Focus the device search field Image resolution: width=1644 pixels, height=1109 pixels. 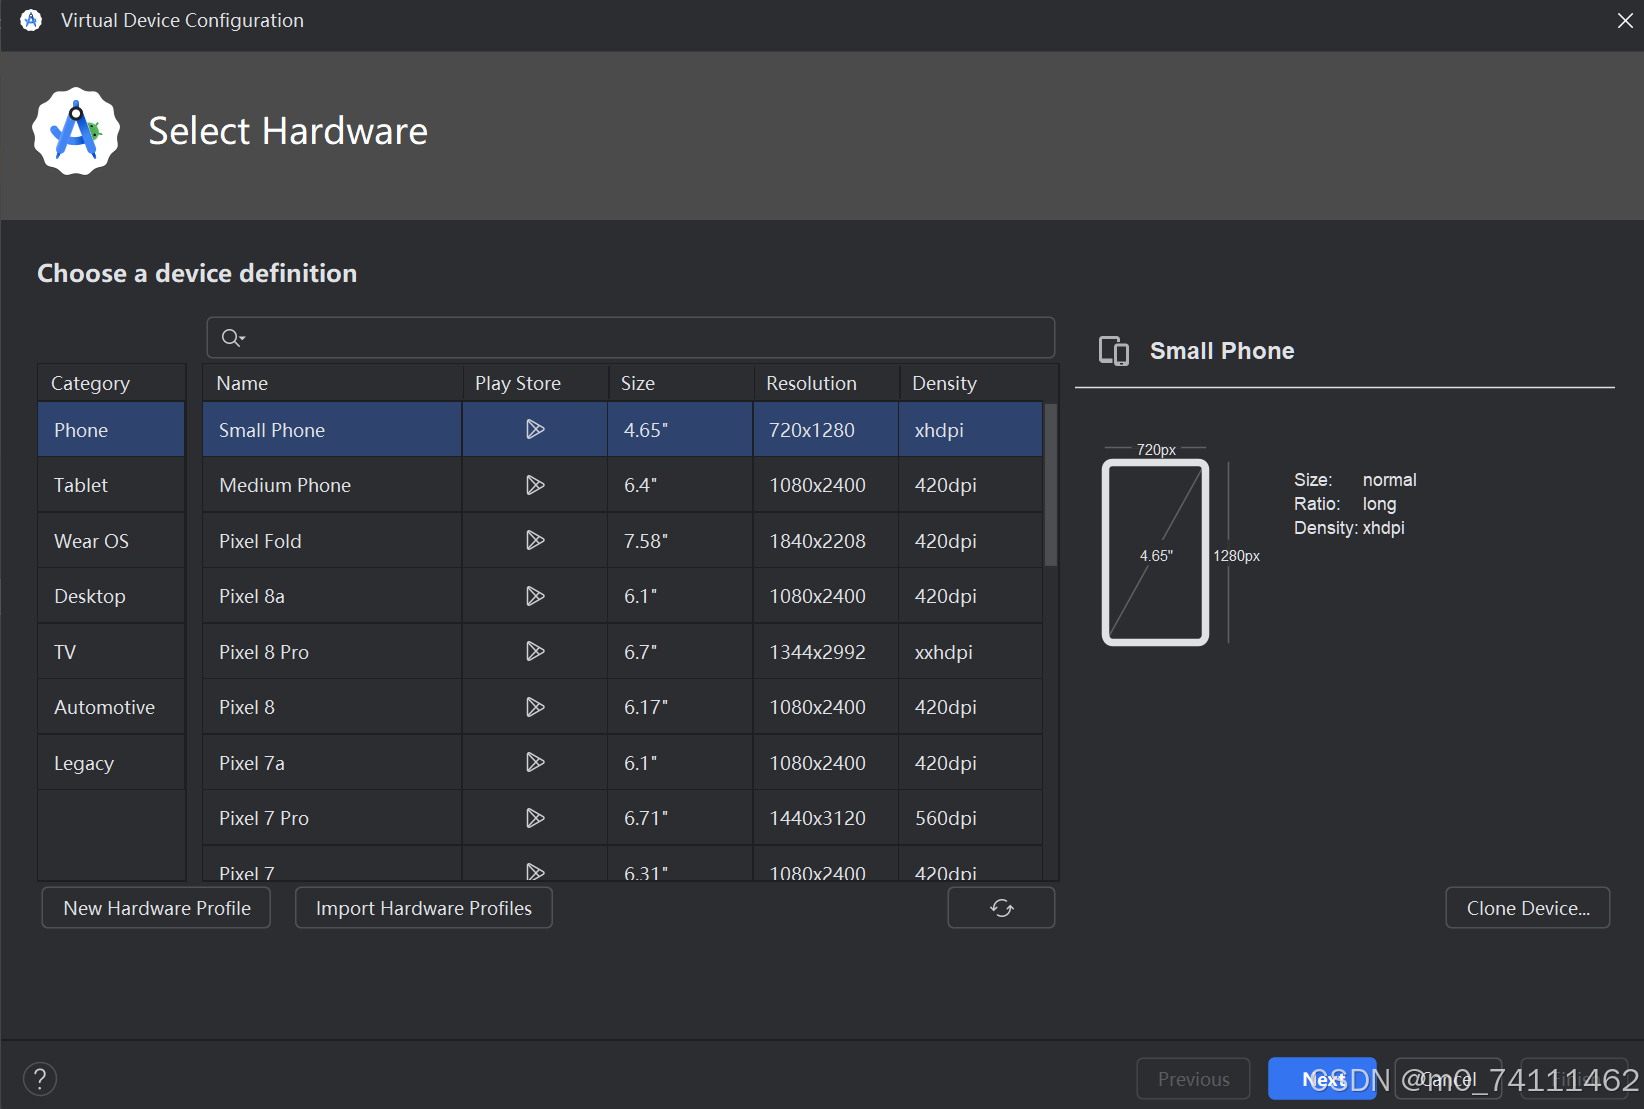pos(631,338)
